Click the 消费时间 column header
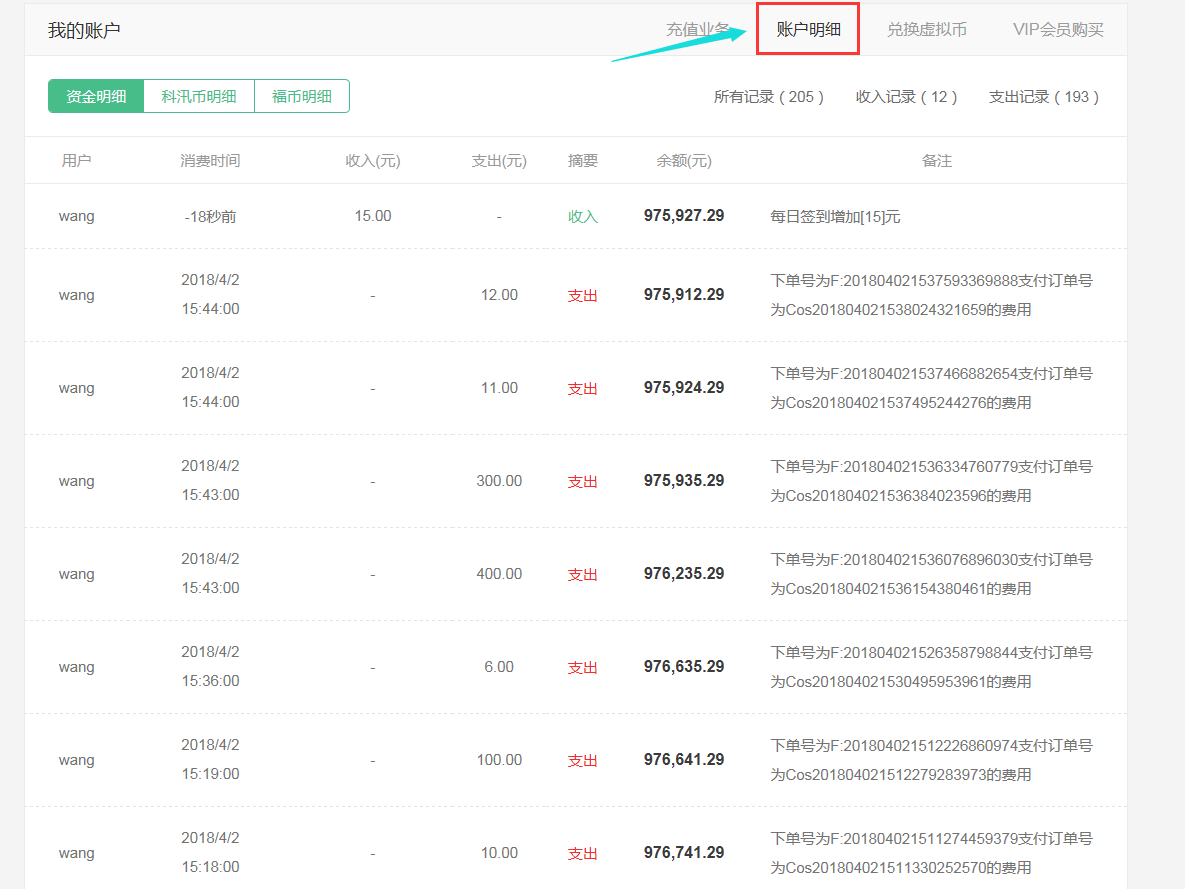The width and height of the screenshot is (1185, 889). click(210, 160)
